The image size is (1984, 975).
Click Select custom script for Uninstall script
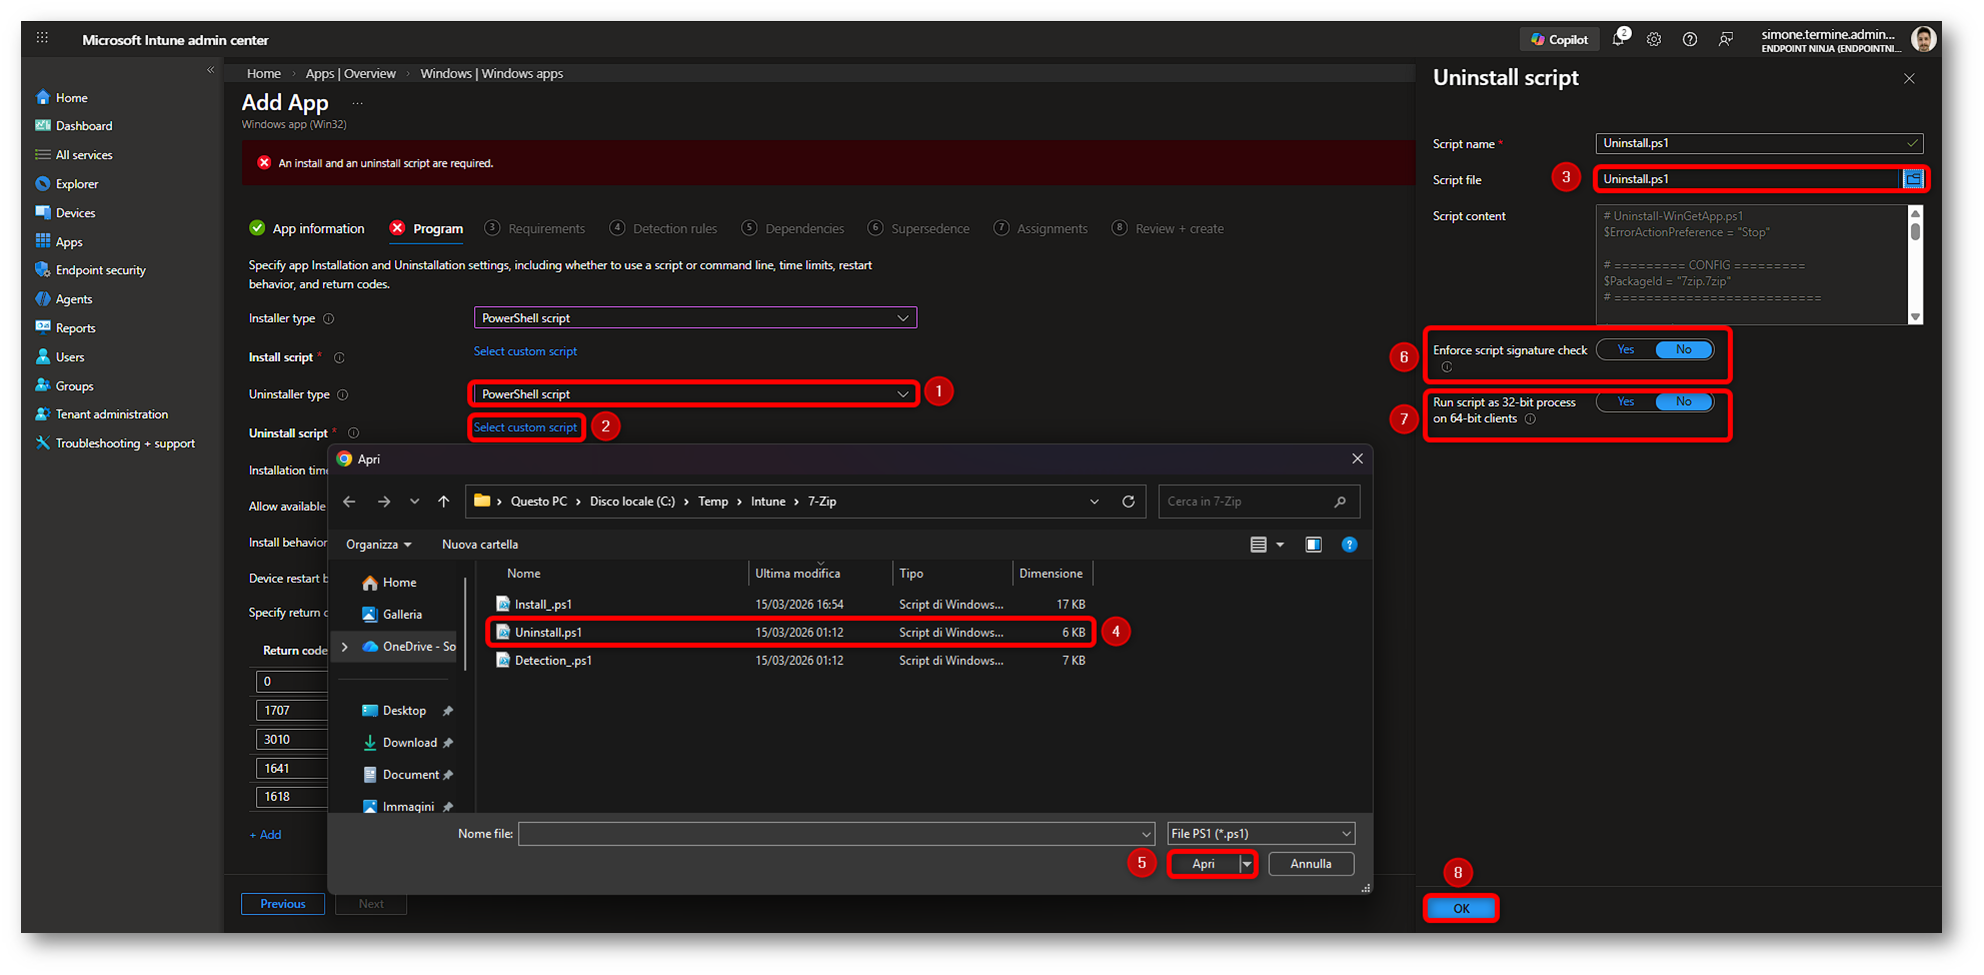[525, 428]
